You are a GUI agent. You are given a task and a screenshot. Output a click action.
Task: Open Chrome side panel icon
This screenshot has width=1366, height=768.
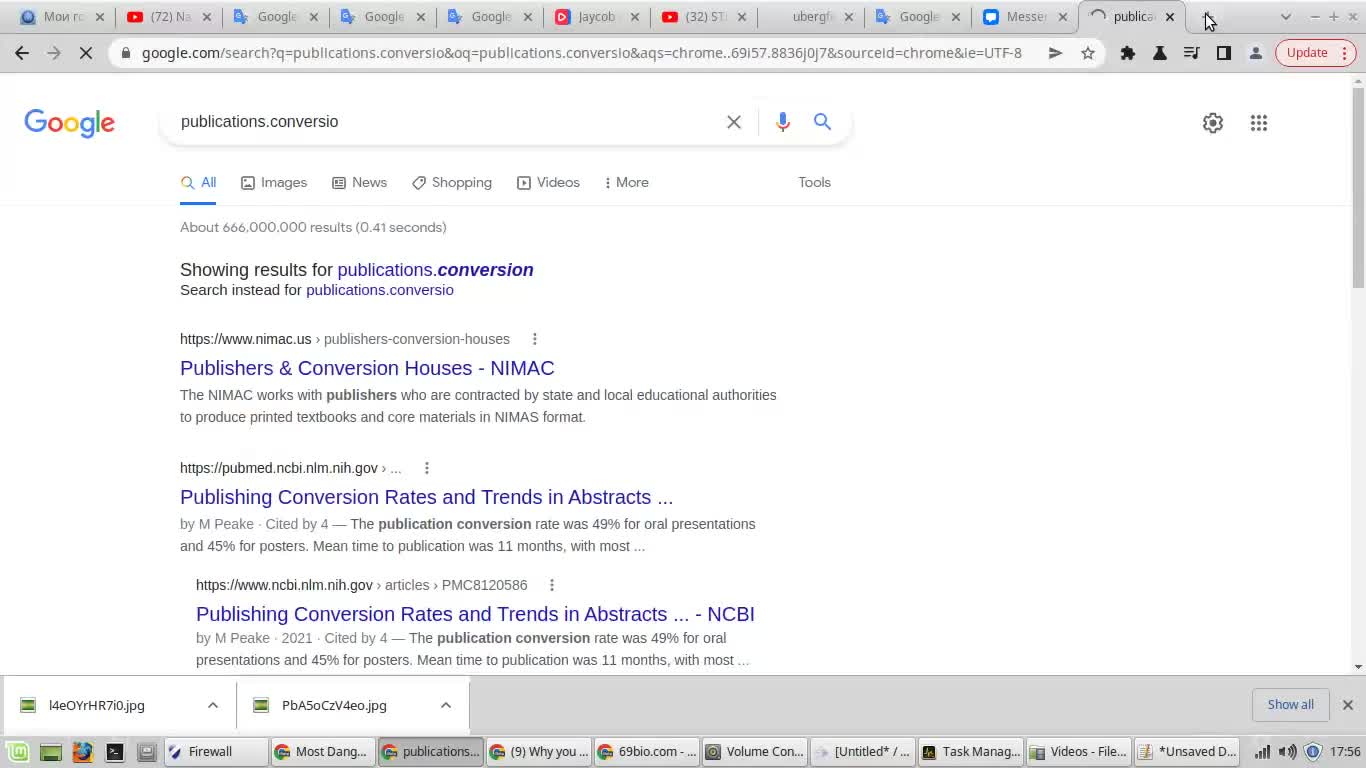pos(1224,53)
